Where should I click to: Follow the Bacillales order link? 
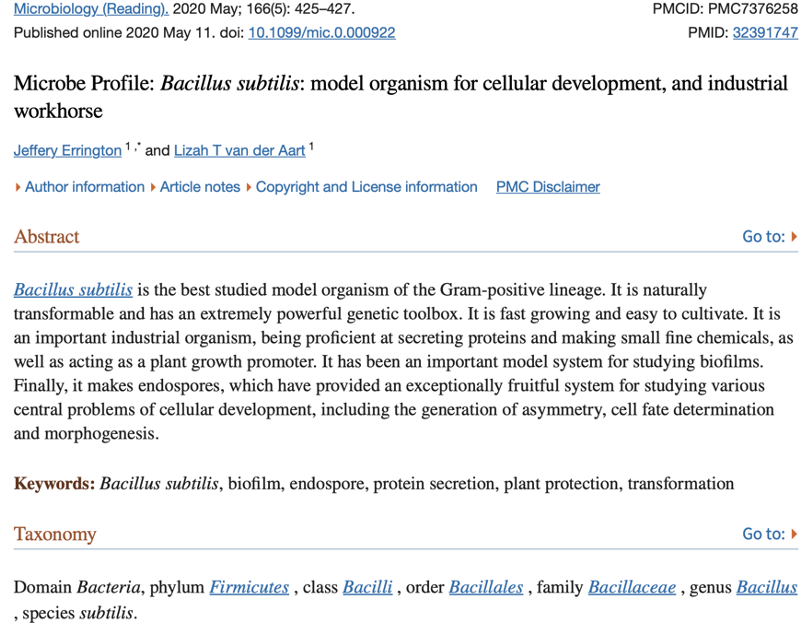486,587
